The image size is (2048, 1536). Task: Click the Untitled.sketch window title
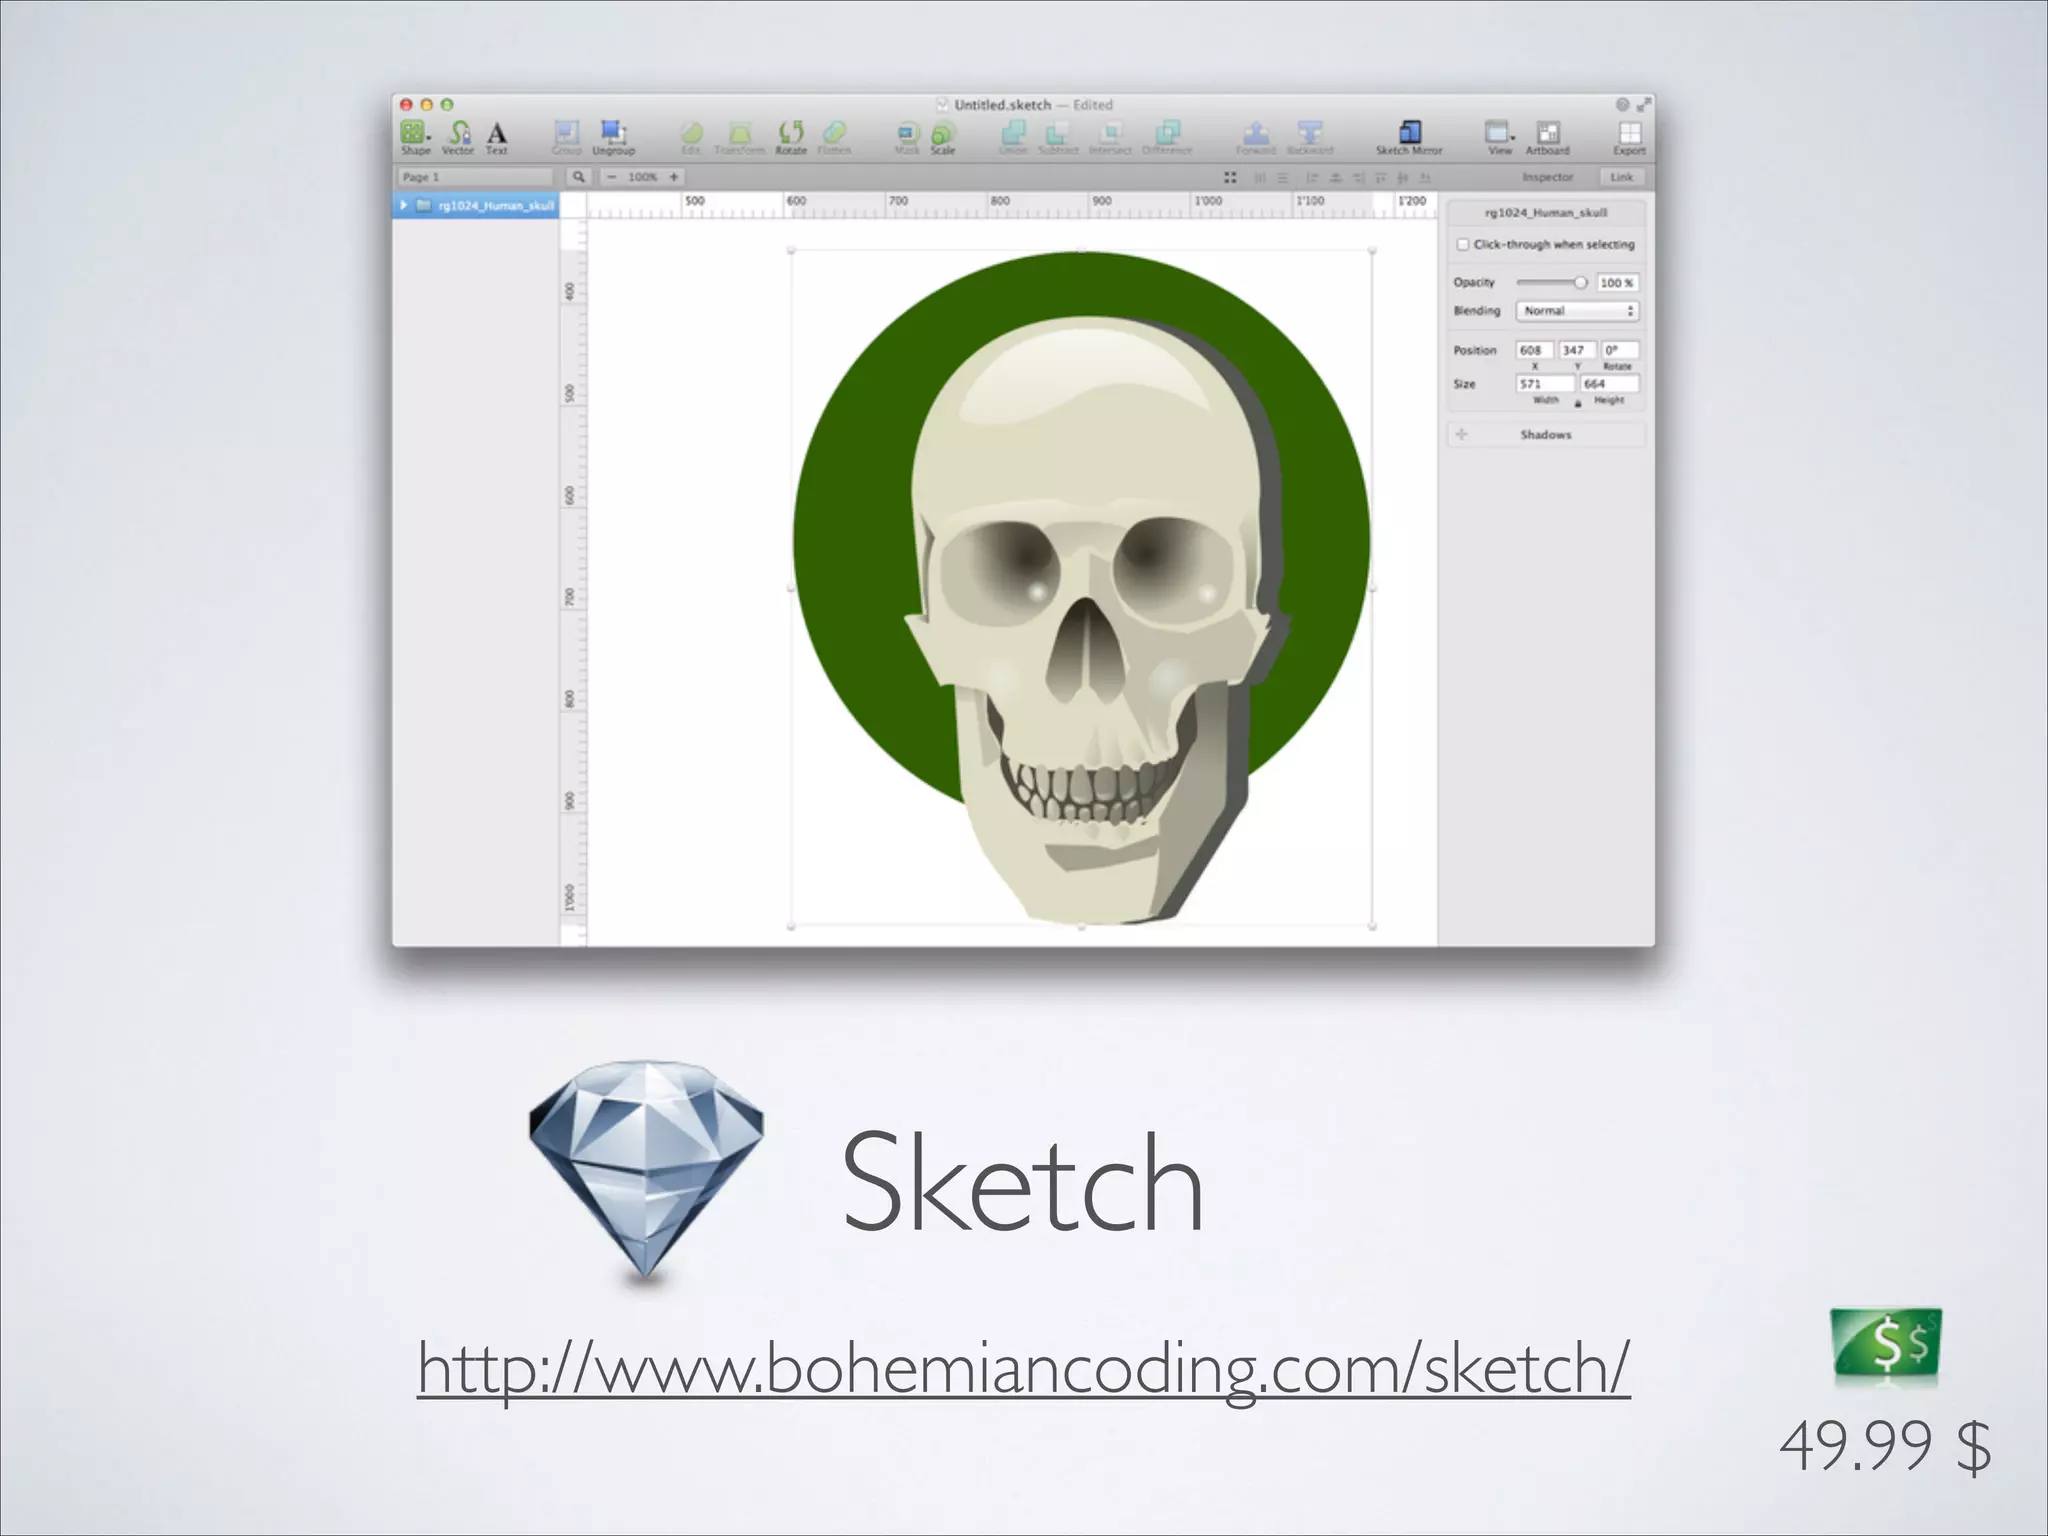pos(1002,104)
